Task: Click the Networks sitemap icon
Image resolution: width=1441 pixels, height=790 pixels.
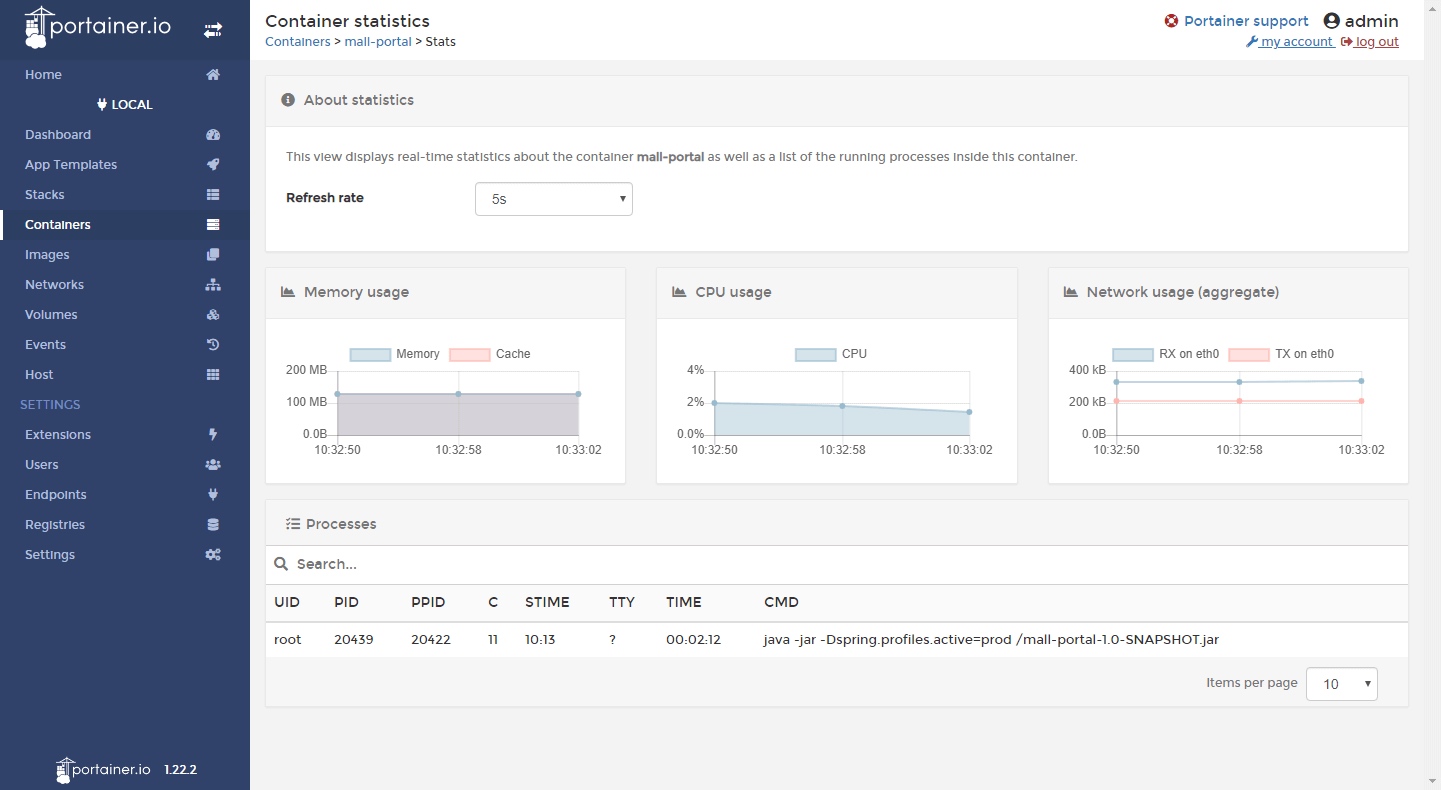Action: pyautogui.click(x=212, y=285)
